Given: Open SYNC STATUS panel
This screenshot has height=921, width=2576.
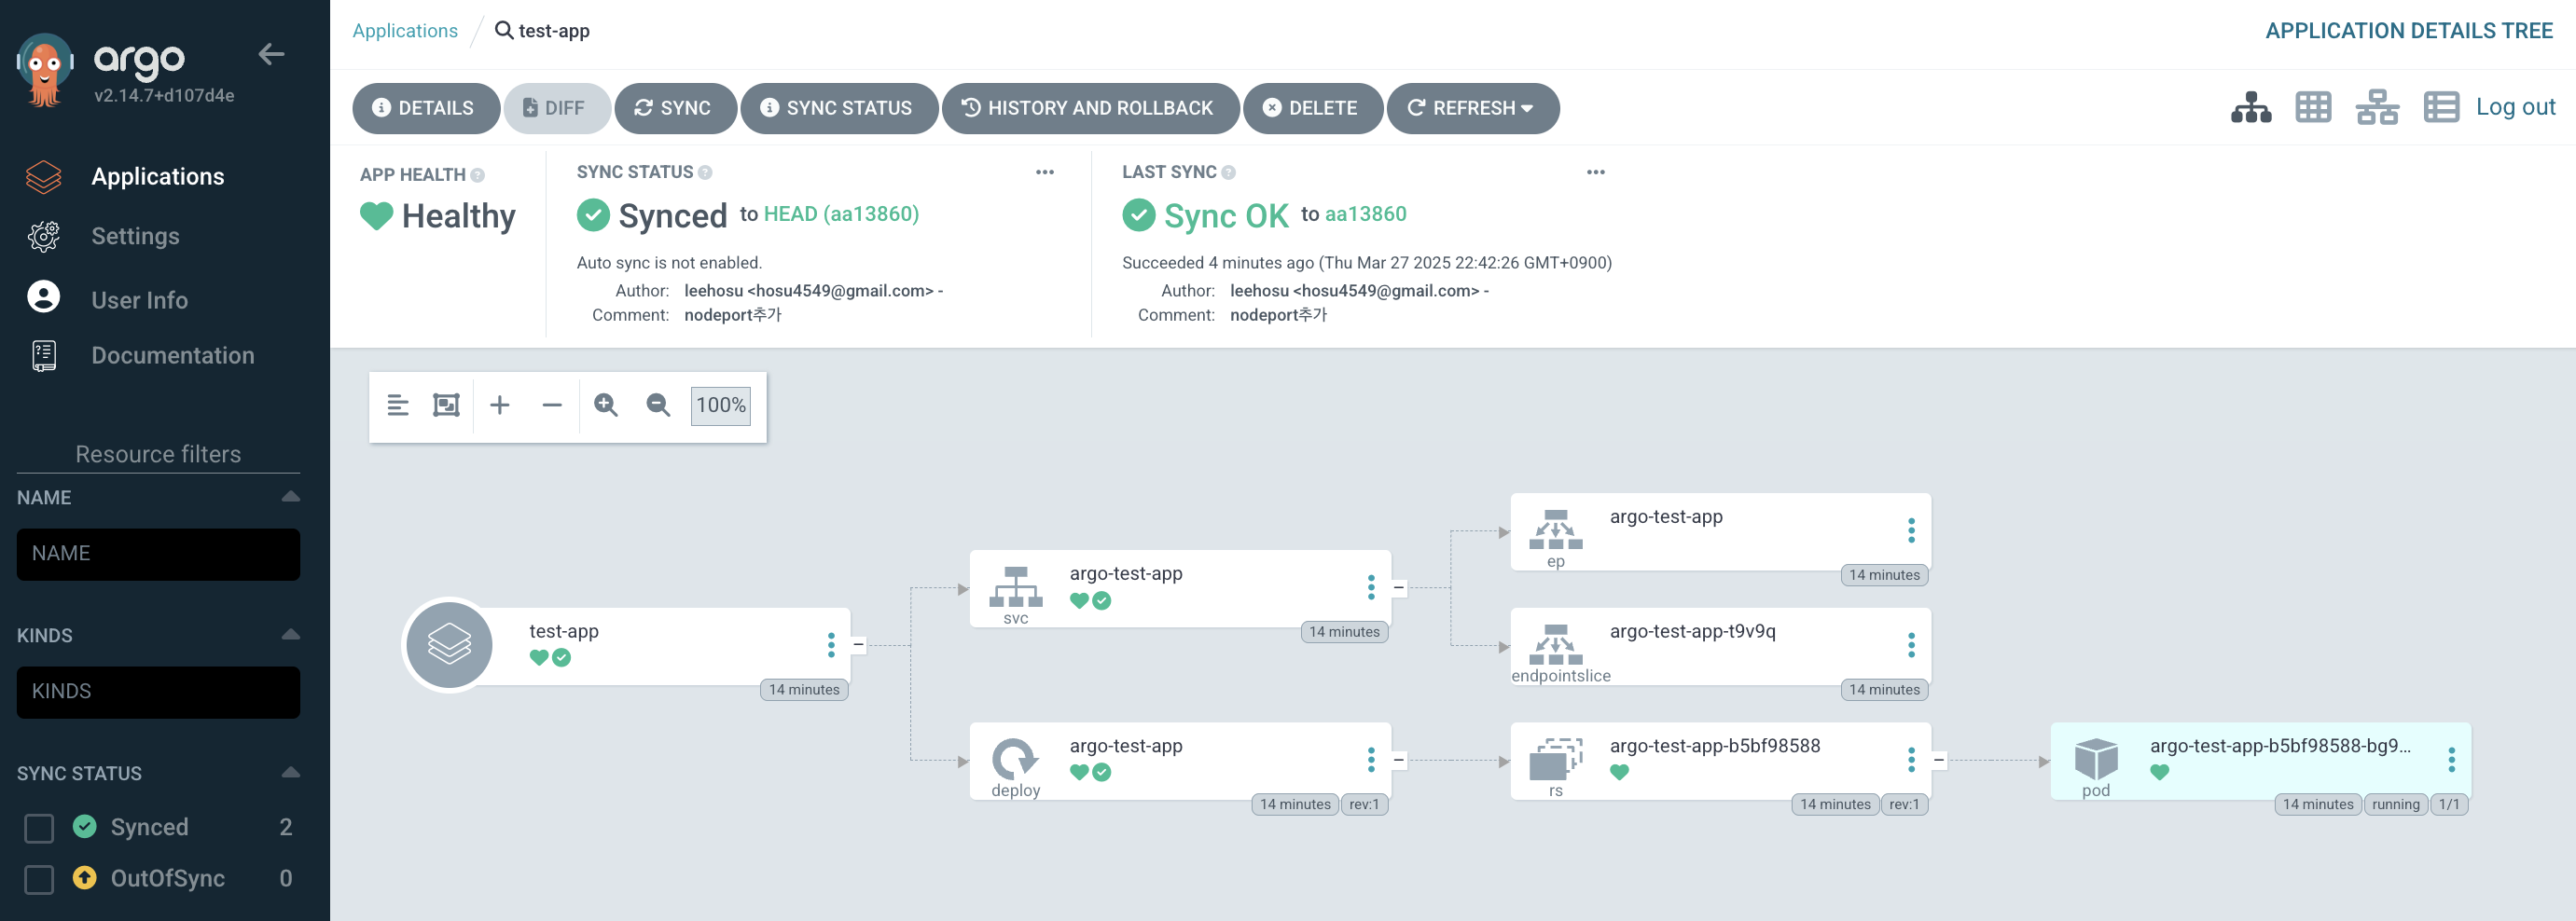Looking at the screenshot, I should coord(838,108).
